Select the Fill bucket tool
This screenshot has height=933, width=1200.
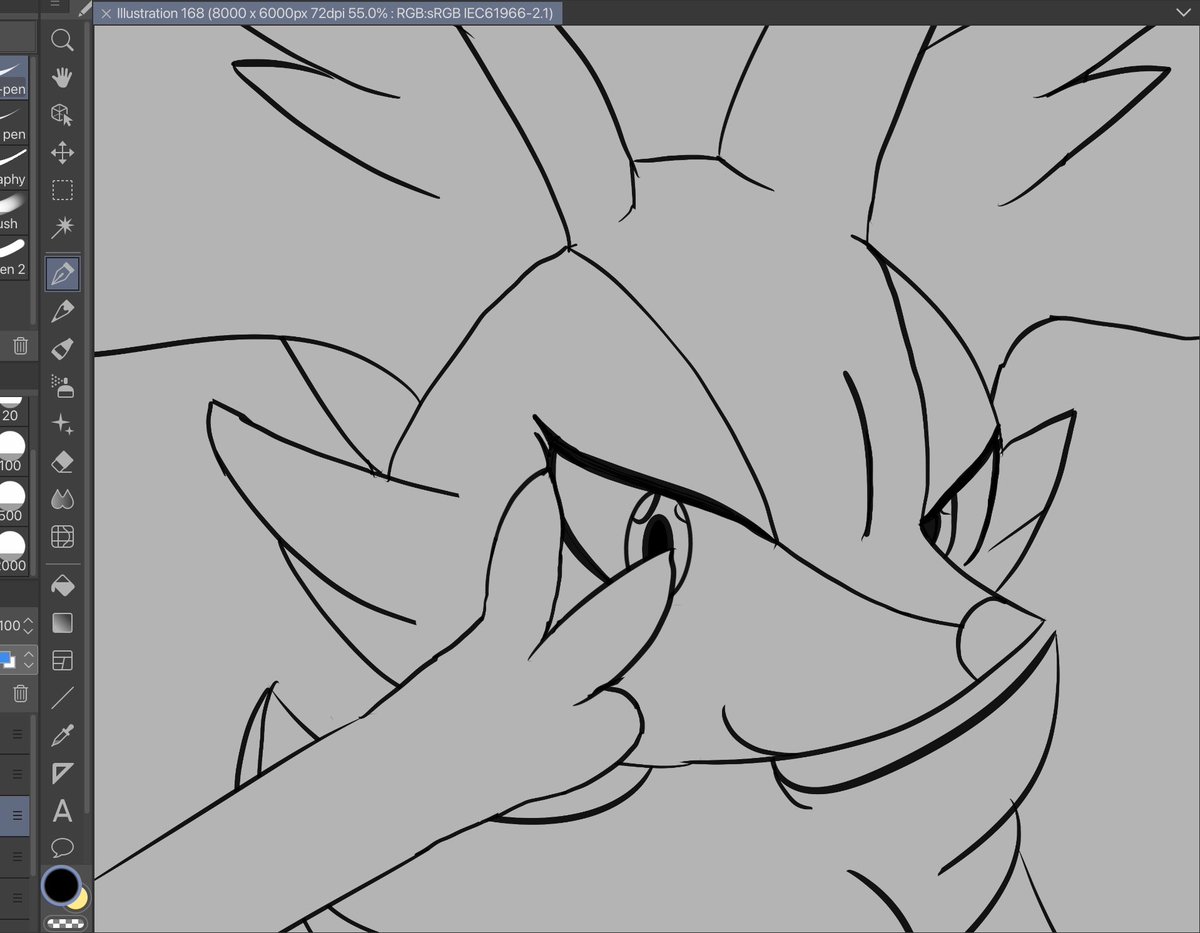(x=62, y=584)
